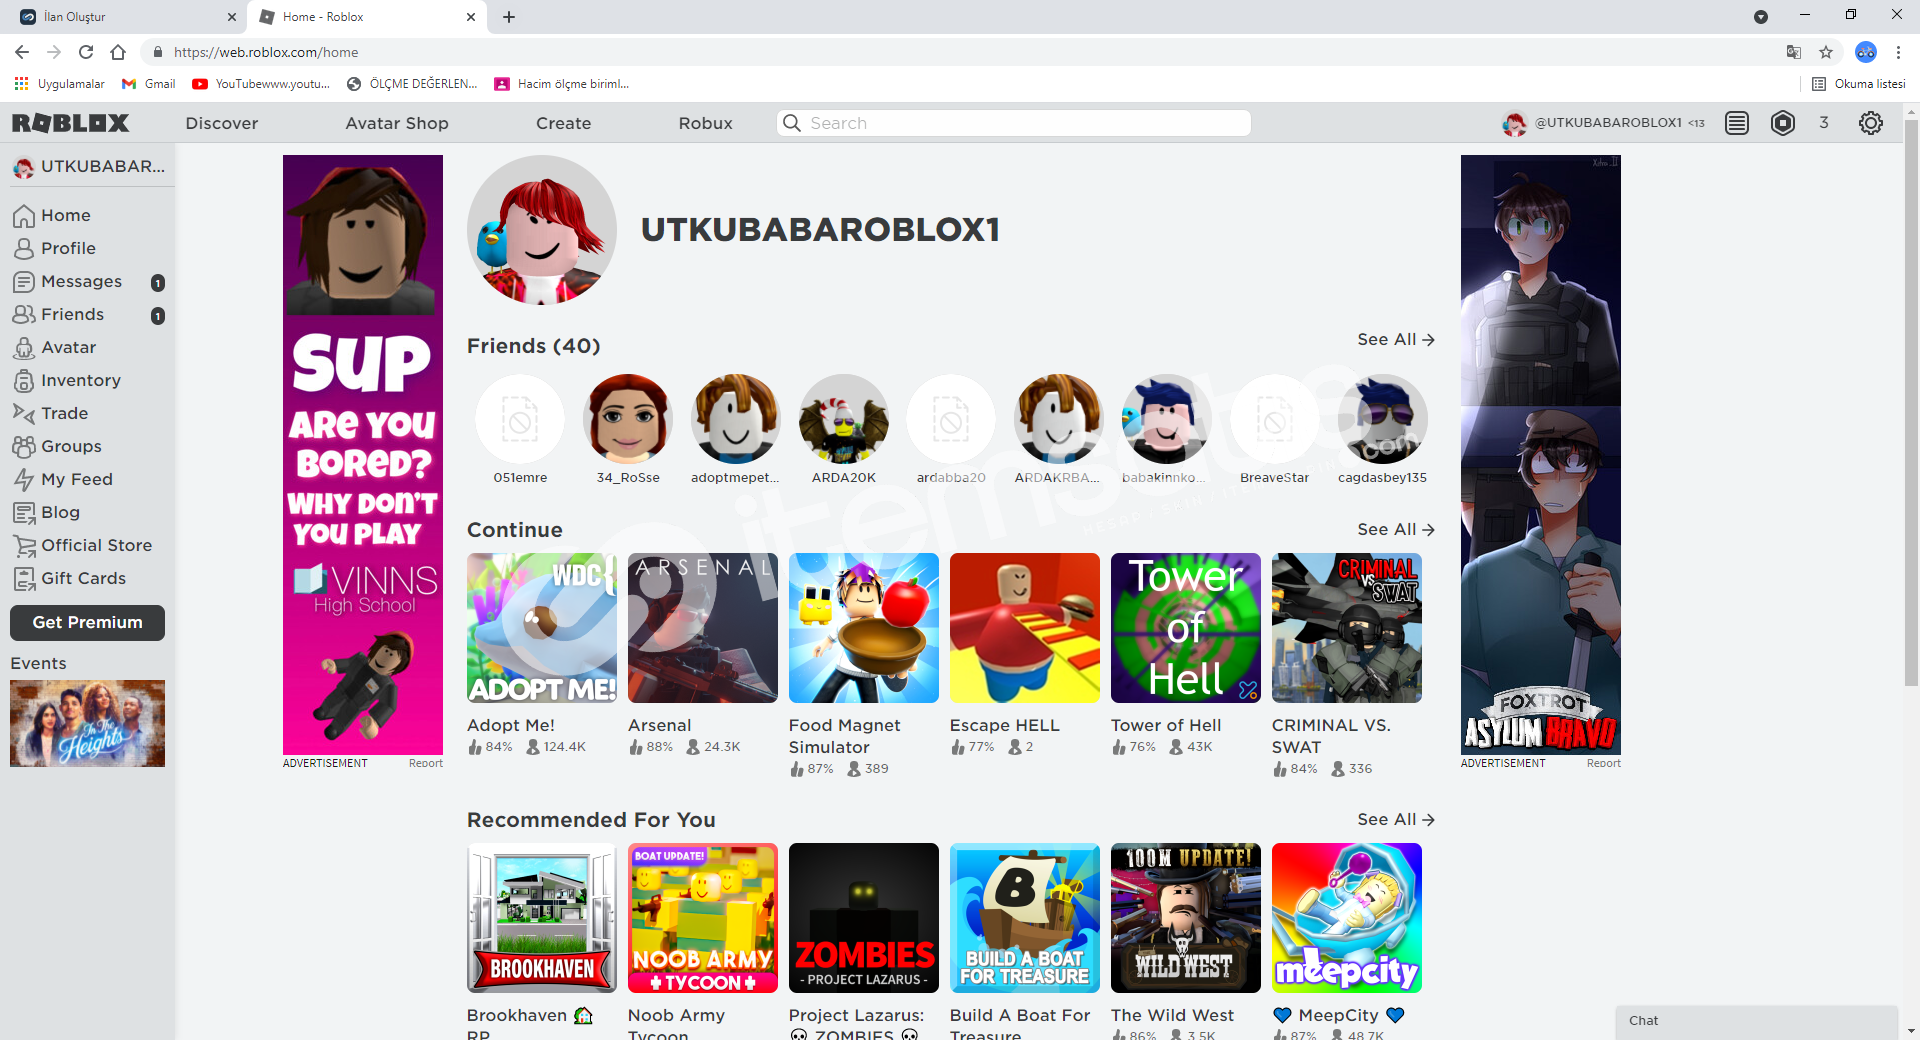Screen dimensions: 1920x1040
Task: Open Create in top navigation
Action: pyautogui.click(x=563, y=123)
